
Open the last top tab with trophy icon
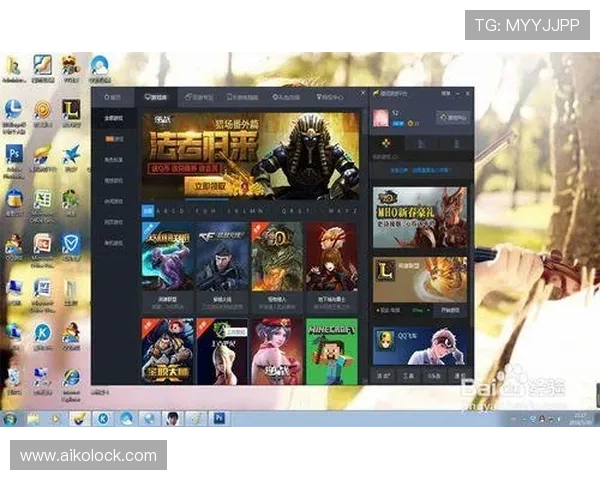pos(329,97)
